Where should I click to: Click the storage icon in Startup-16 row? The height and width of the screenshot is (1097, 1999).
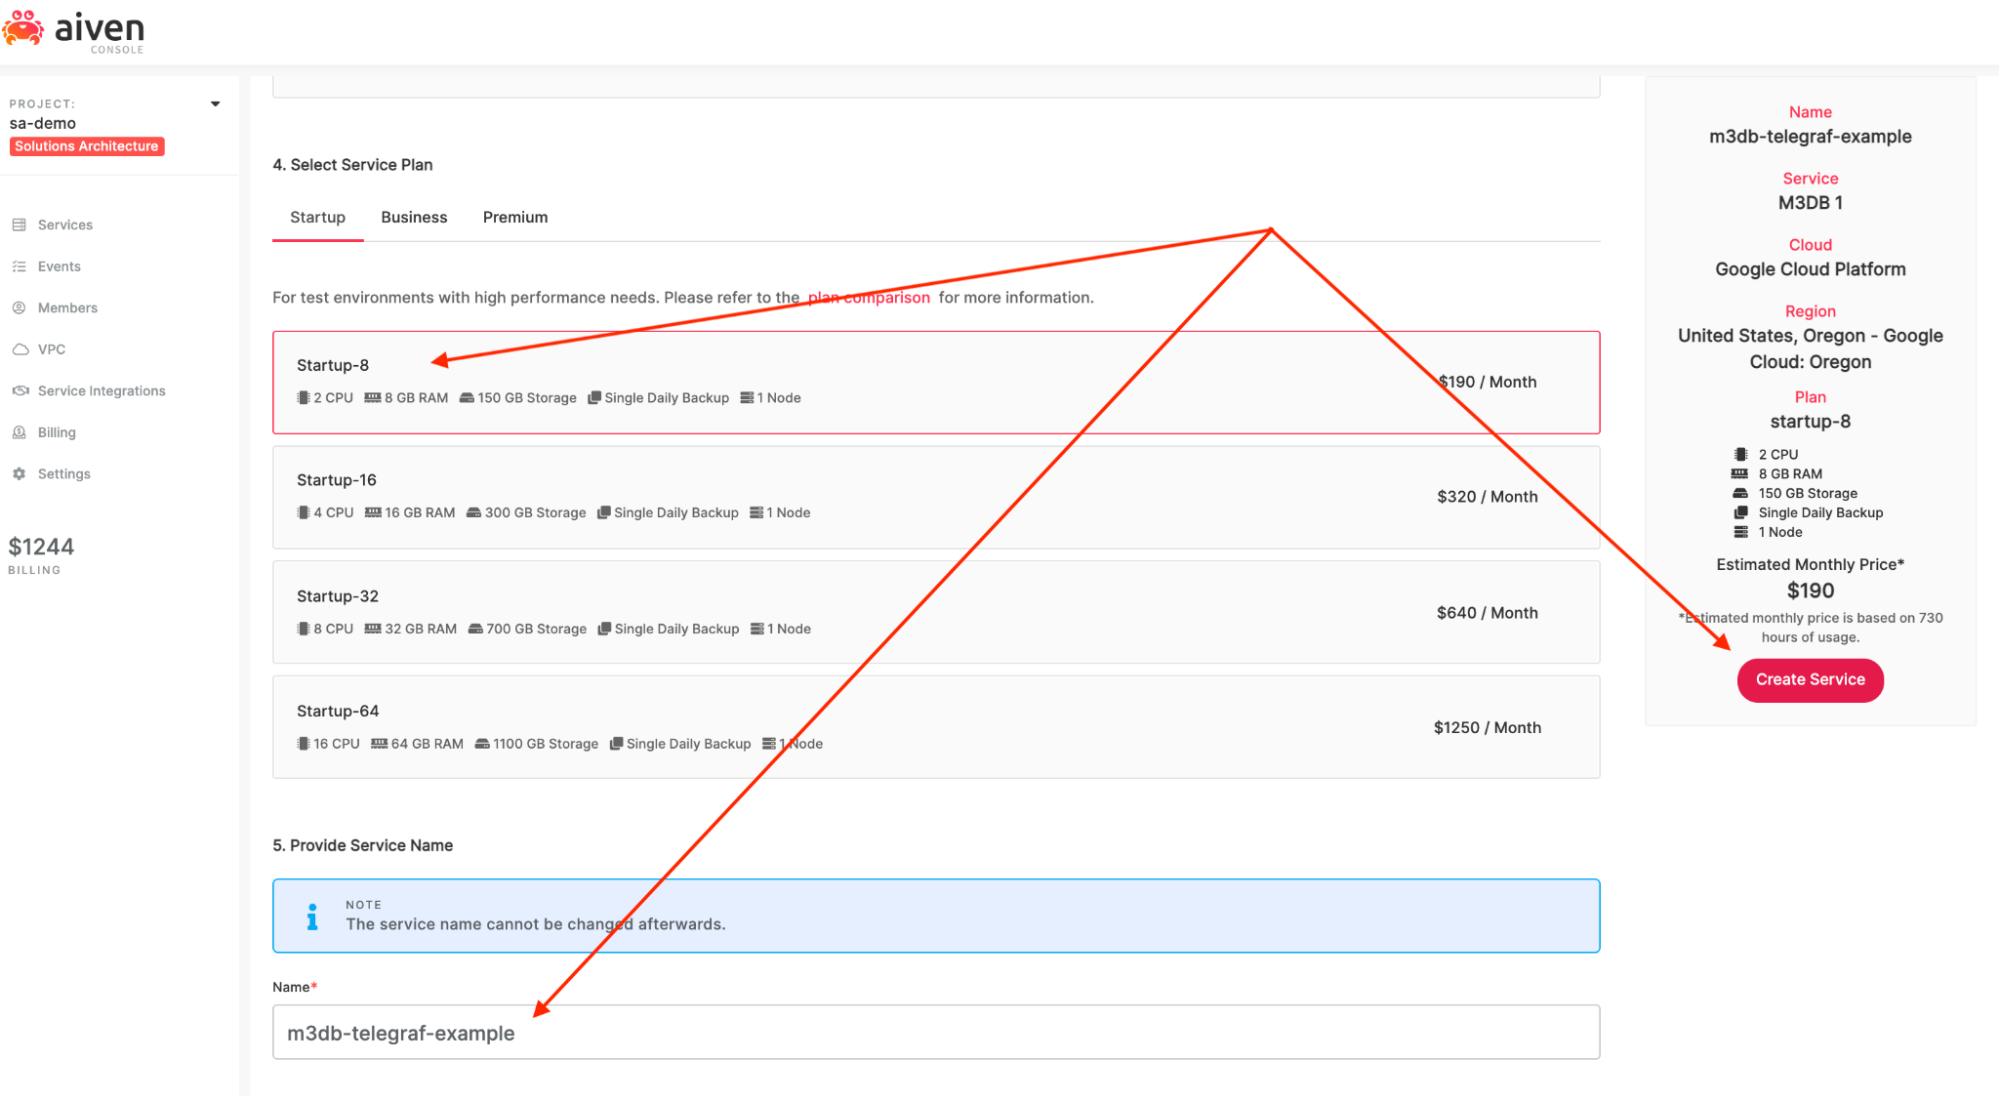pyautogui.click(x=474, y=513)
